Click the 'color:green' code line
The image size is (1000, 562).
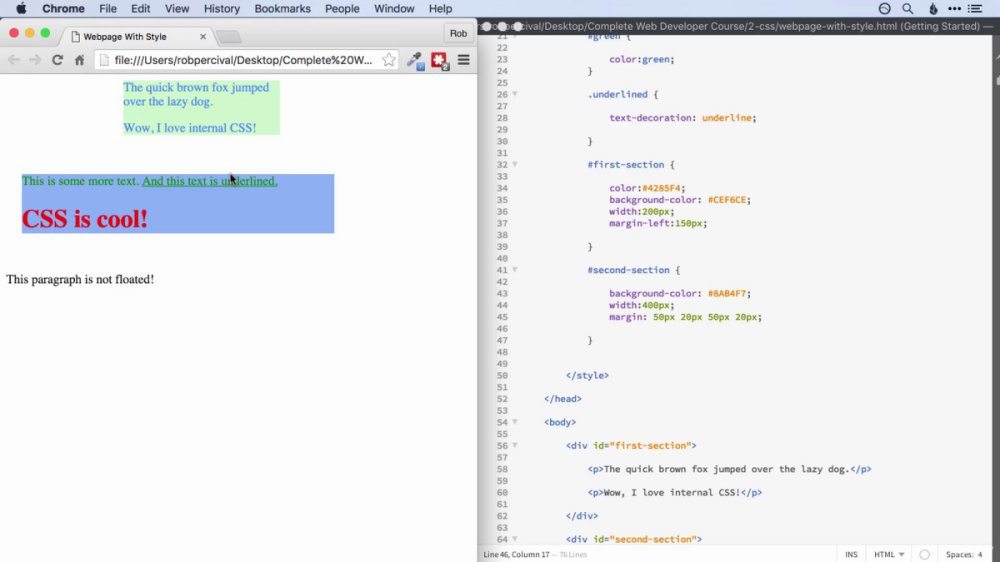click(x=641, y=59)
